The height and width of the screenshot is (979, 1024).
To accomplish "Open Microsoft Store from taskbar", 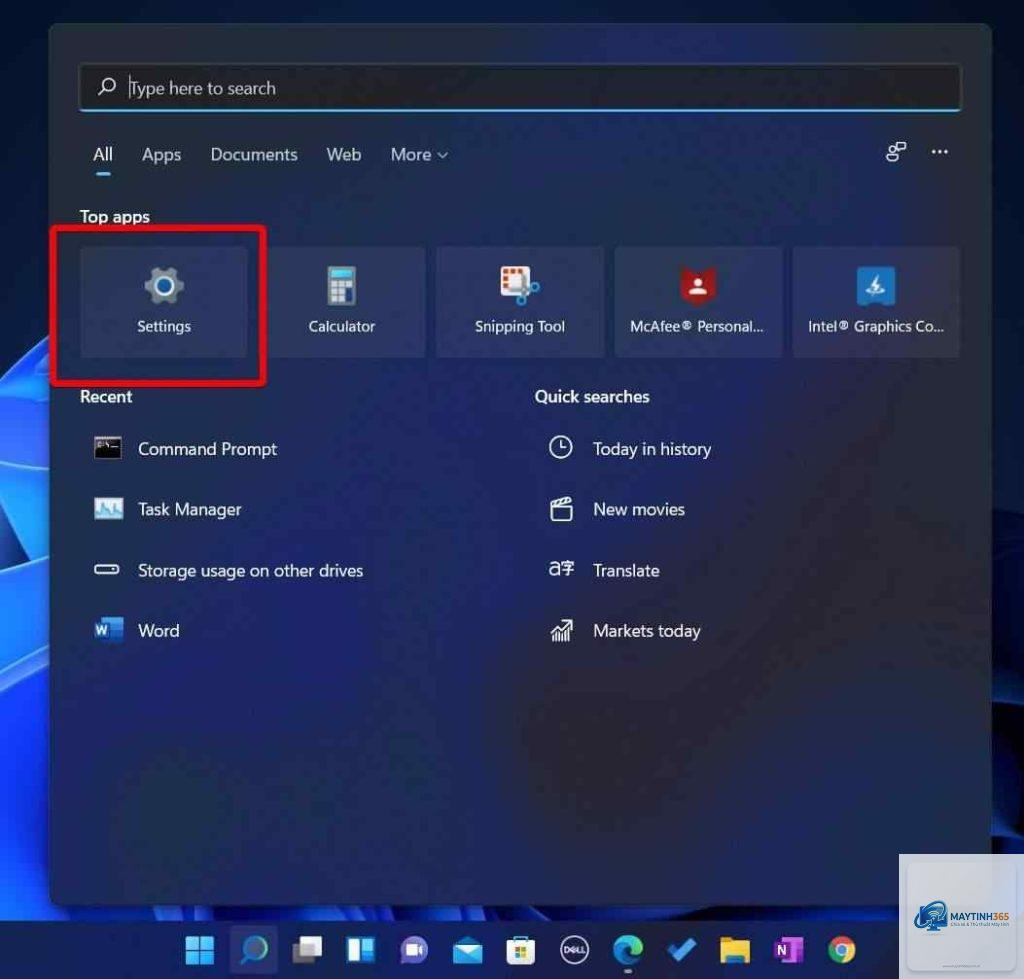I will pos(520,950).
